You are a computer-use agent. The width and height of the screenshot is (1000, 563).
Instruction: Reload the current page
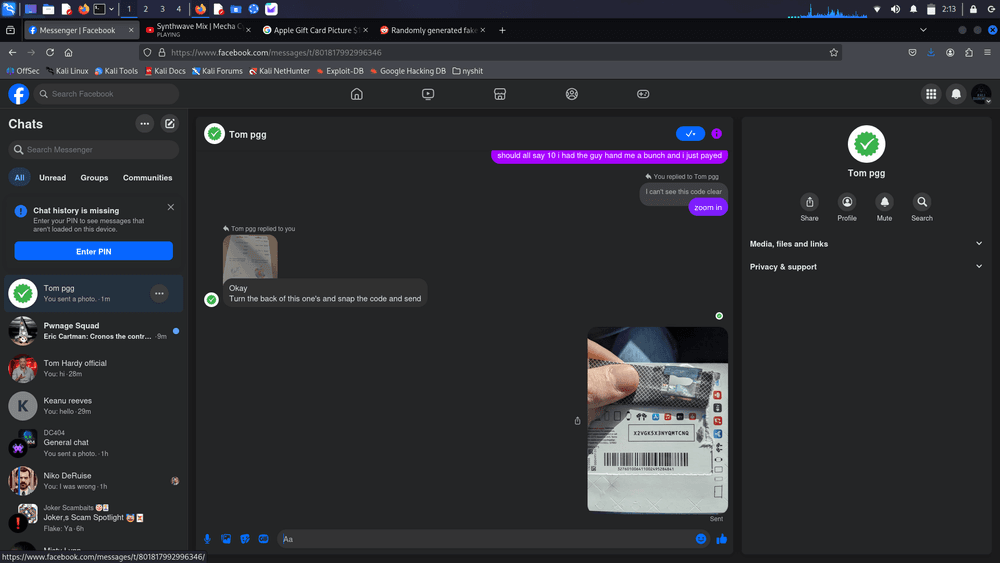point(50,52)
